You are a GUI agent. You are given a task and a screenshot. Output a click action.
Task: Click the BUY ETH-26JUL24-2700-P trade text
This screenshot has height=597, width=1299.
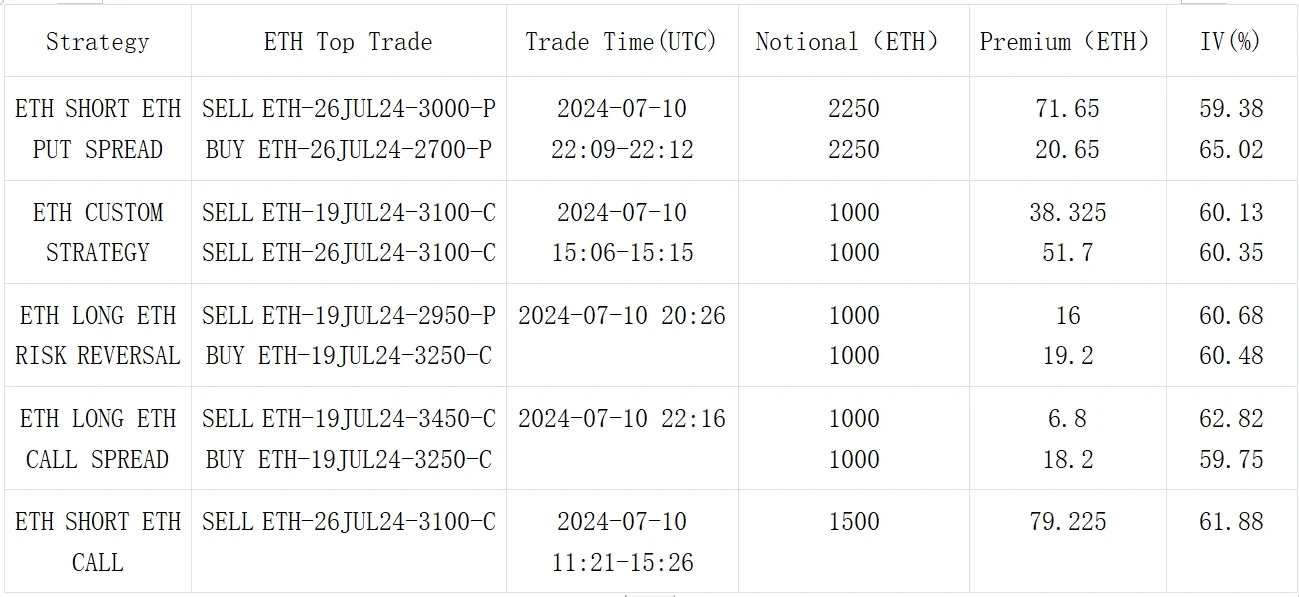348,150
